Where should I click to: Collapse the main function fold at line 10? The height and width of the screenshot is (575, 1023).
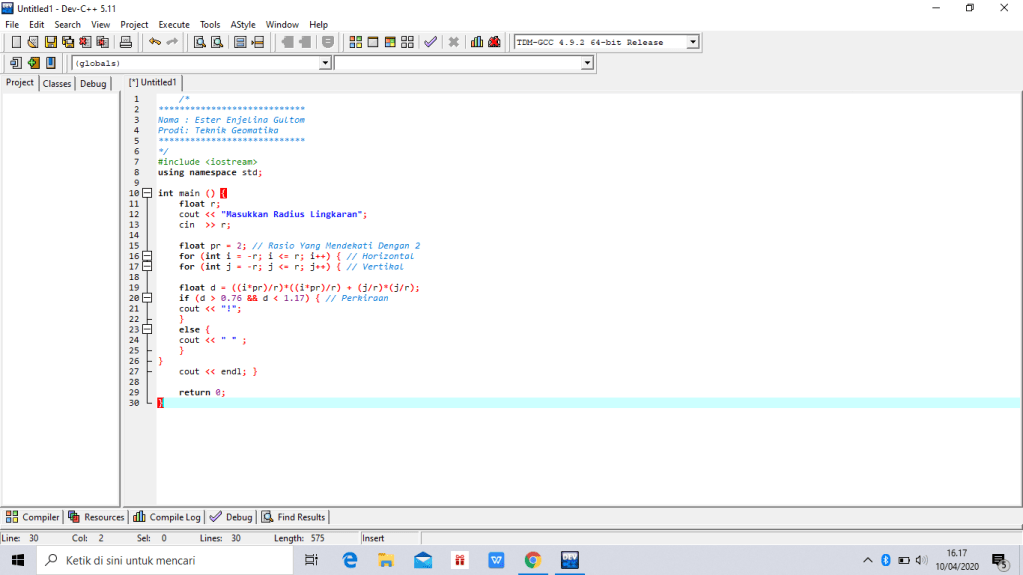(146, 193)
